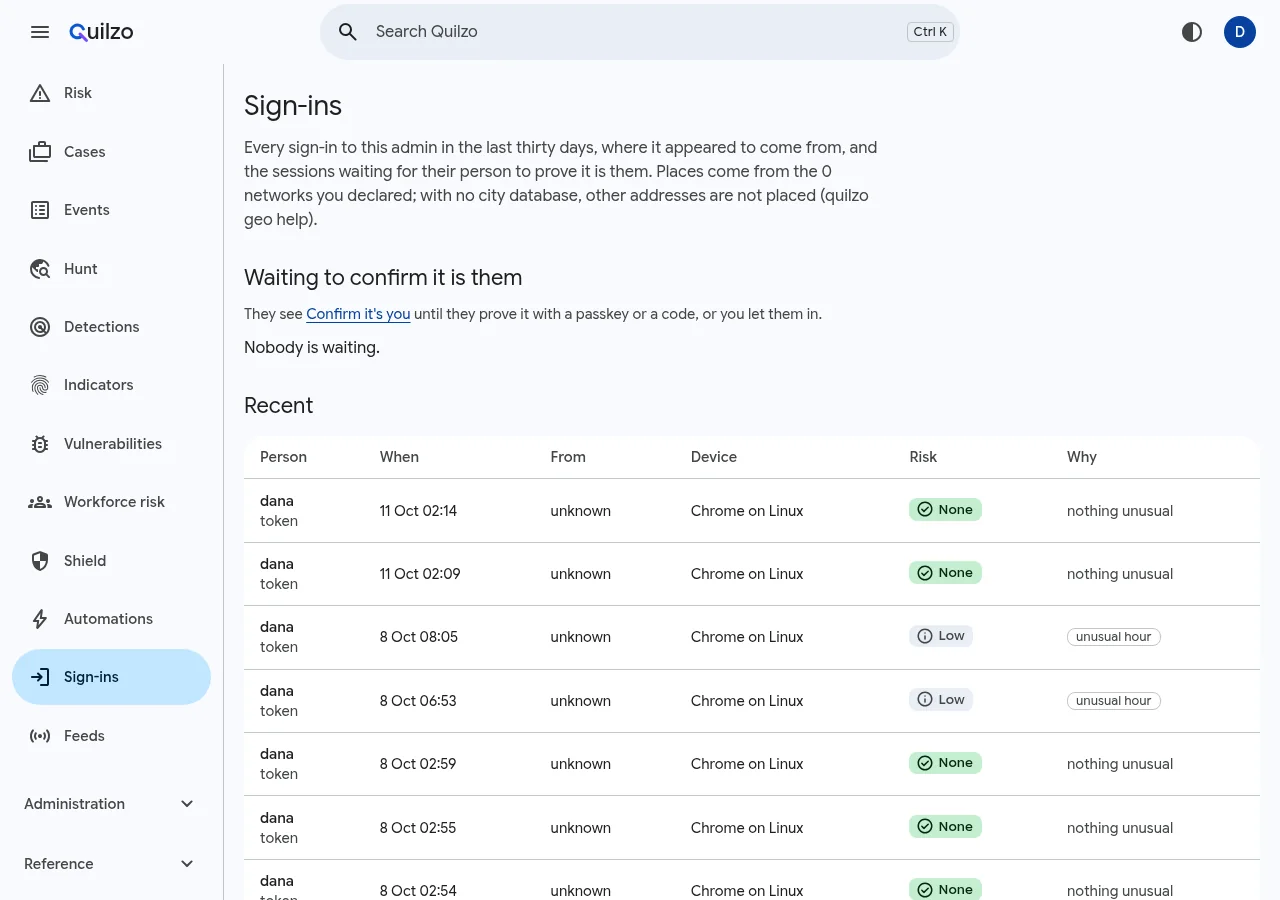1280x900 pixels.
Task: Select the 8 Oct 02:55 timestamp
Action: click(418, 828)
